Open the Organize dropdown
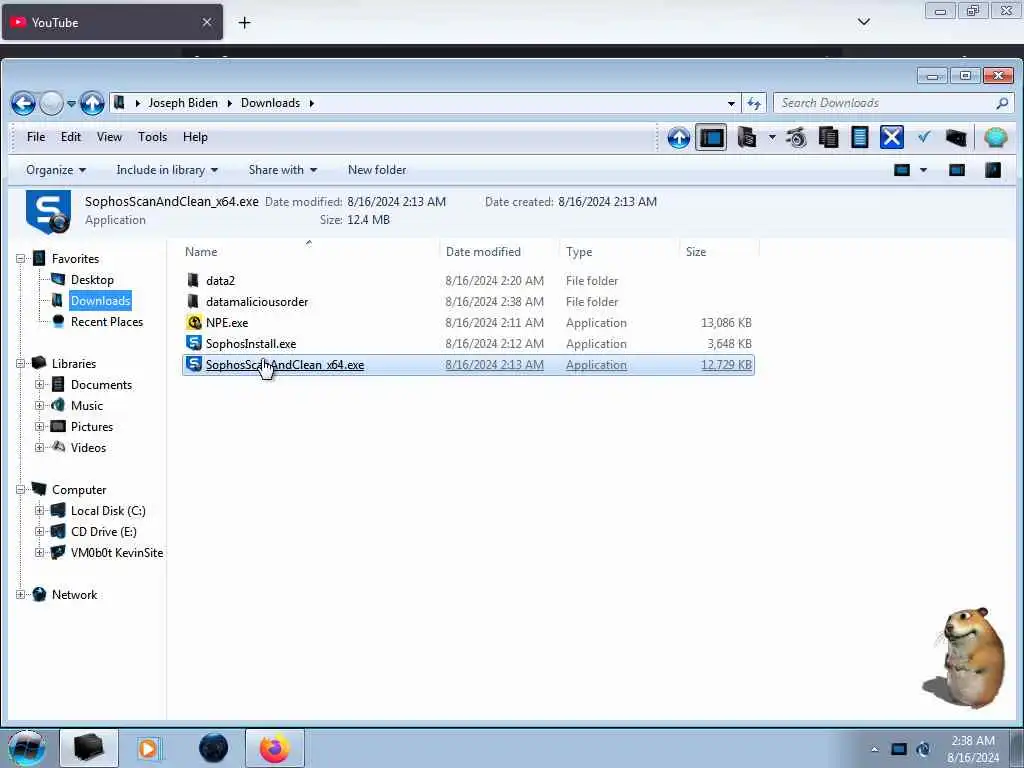The width and height of the screenshot is (1024, 768). pos(56,170)
